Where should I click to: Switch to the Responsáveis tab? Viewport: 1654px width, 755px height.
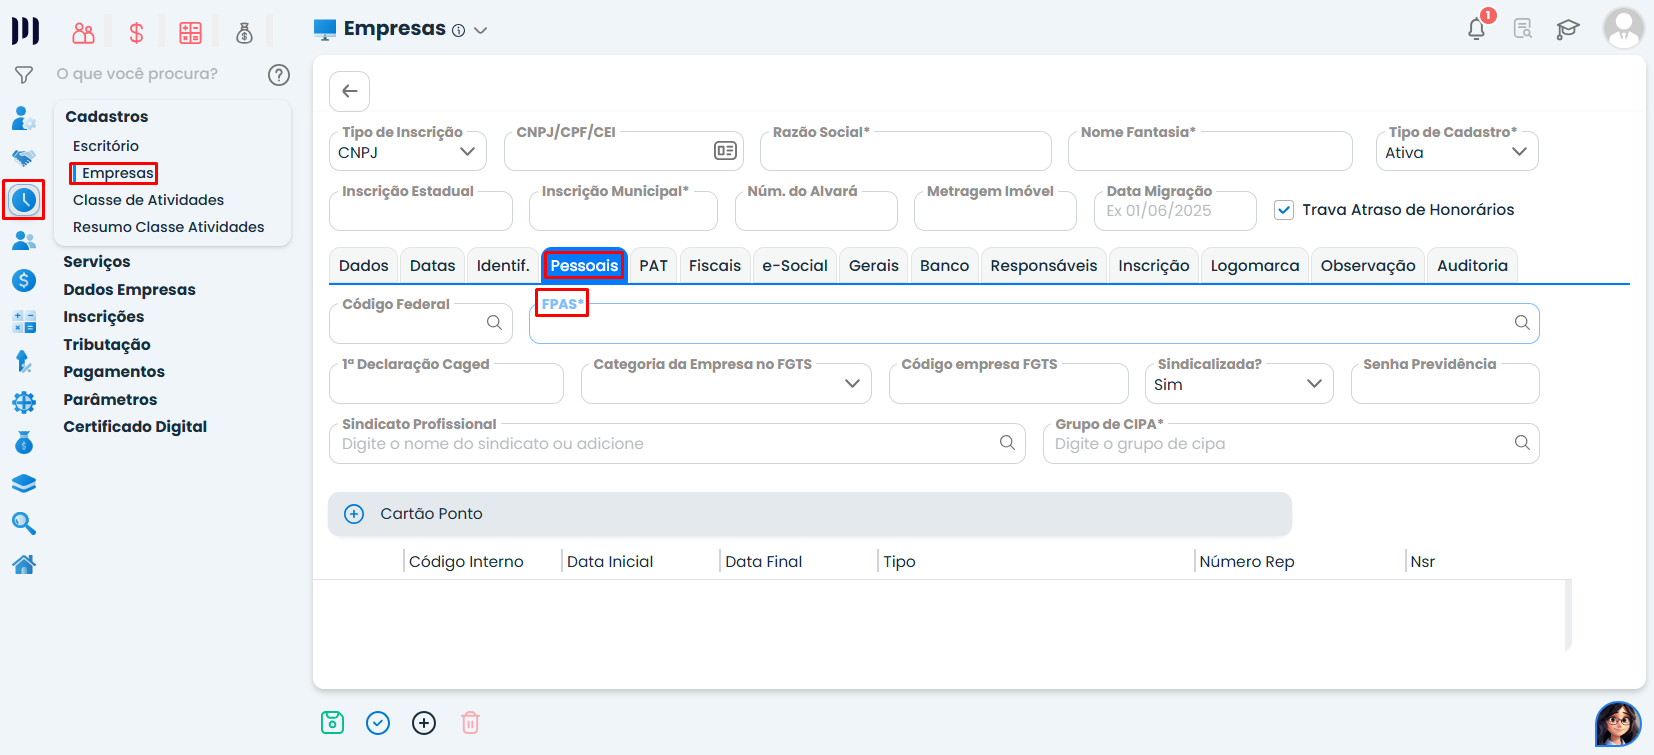[x=1043, y=266]
